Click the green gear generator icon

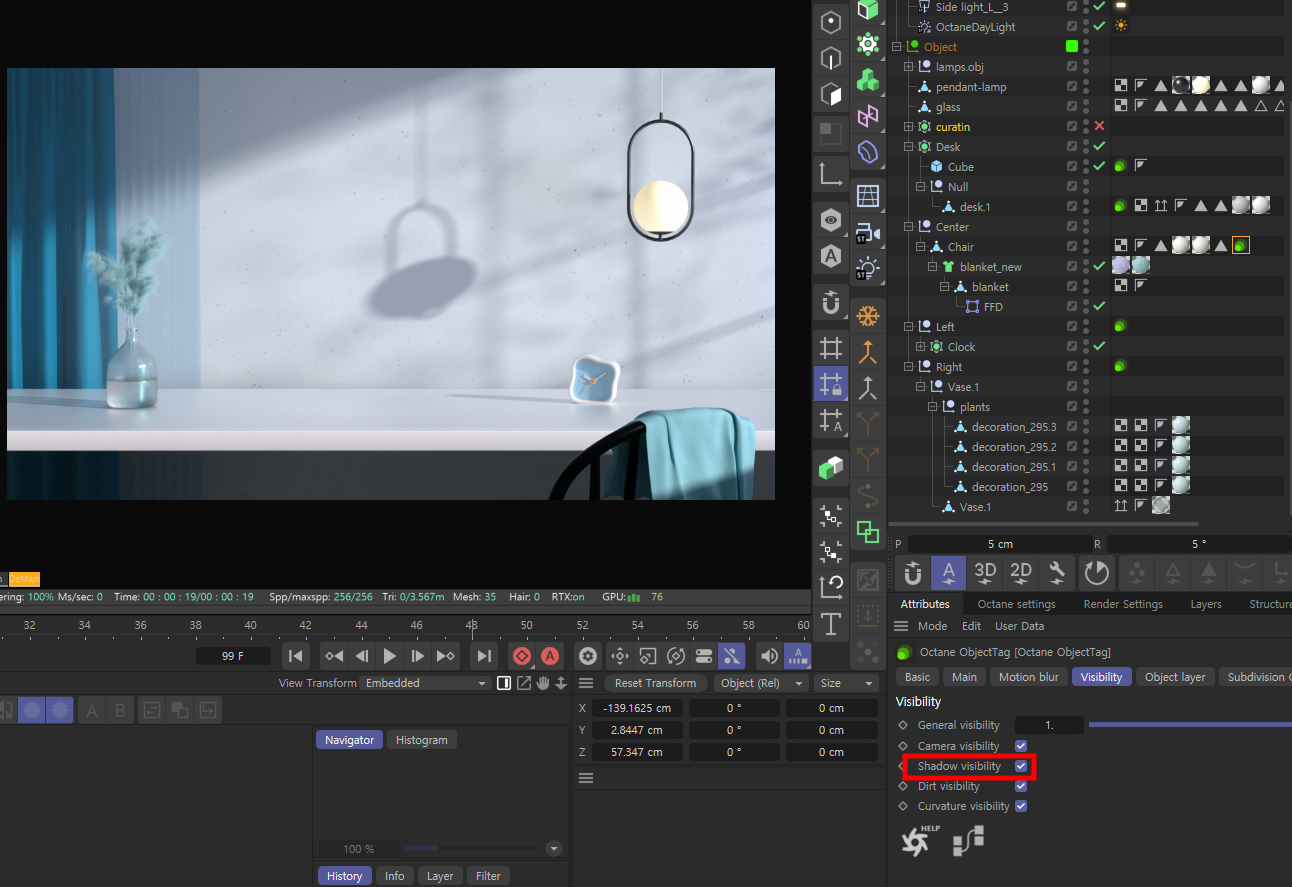867,44
